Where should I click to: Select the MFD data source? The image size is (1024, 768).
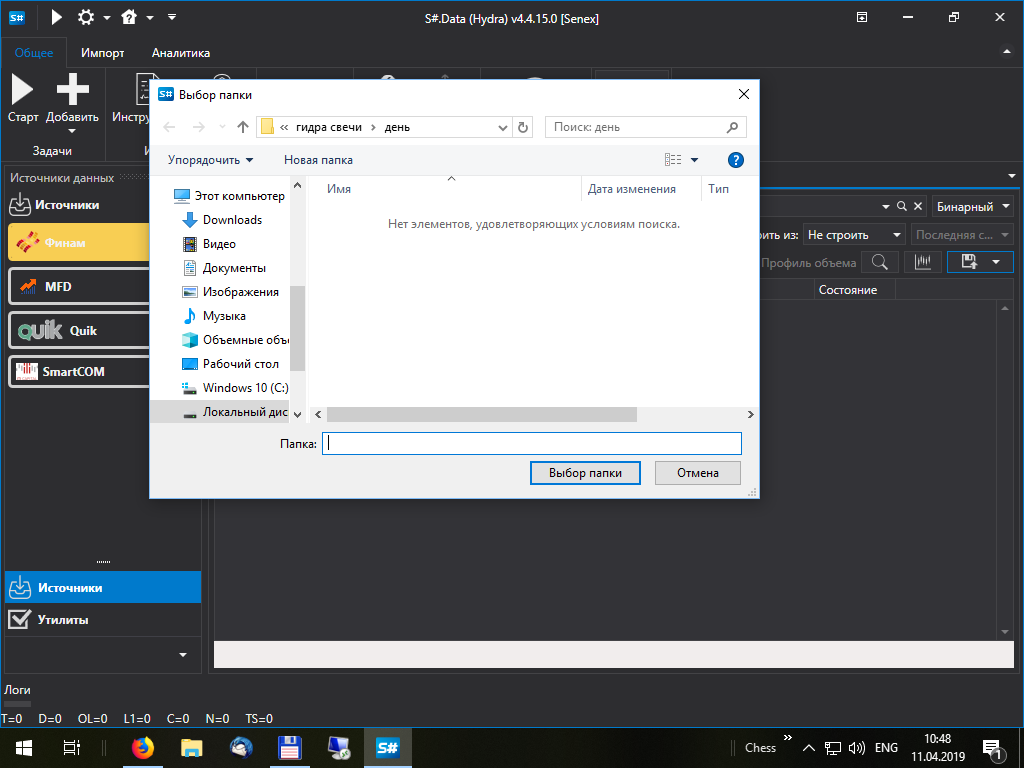click(x=79, y=286)
